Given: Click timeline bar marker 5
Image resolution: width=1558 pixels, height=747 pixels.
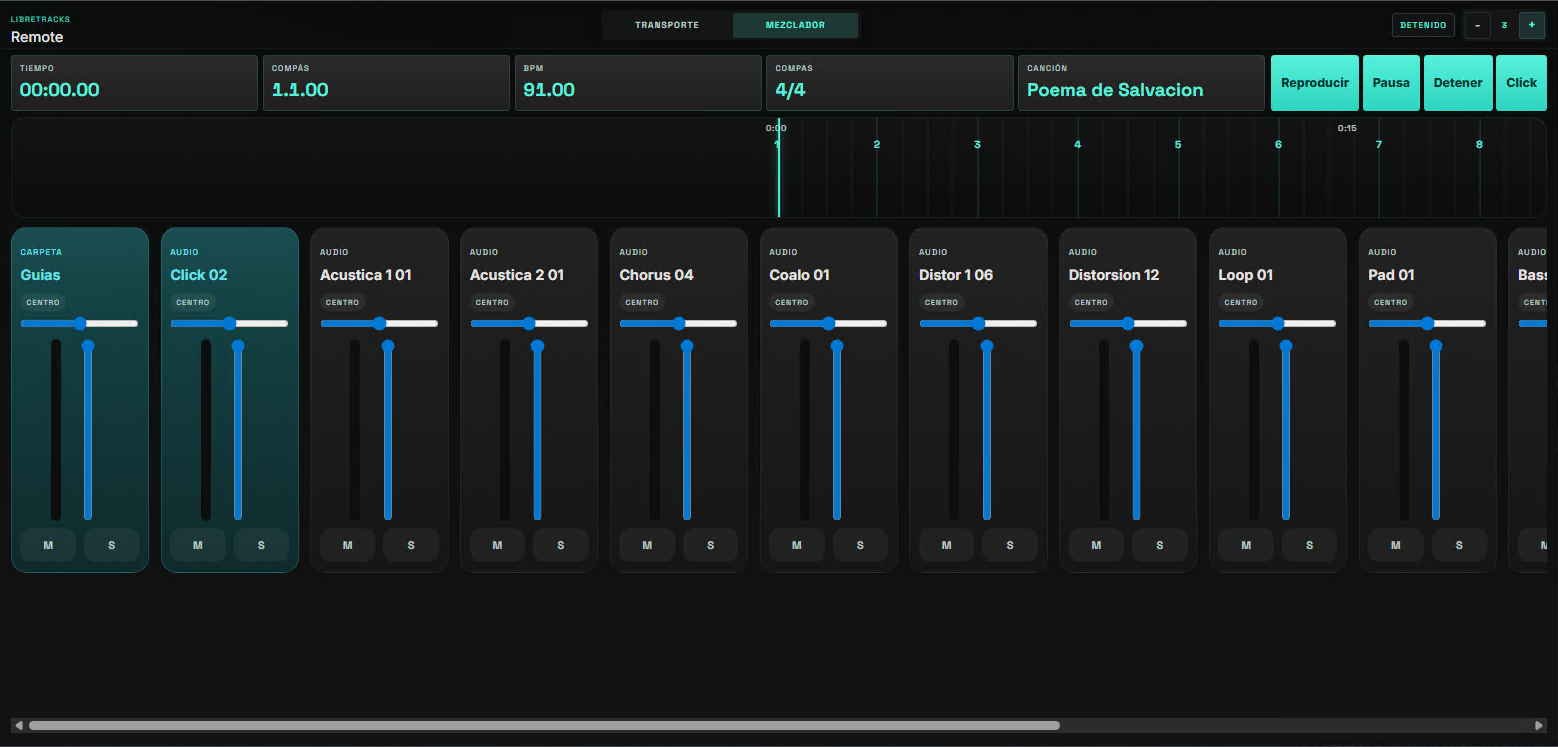Looking at the screenshot, I should [1178, 145].
